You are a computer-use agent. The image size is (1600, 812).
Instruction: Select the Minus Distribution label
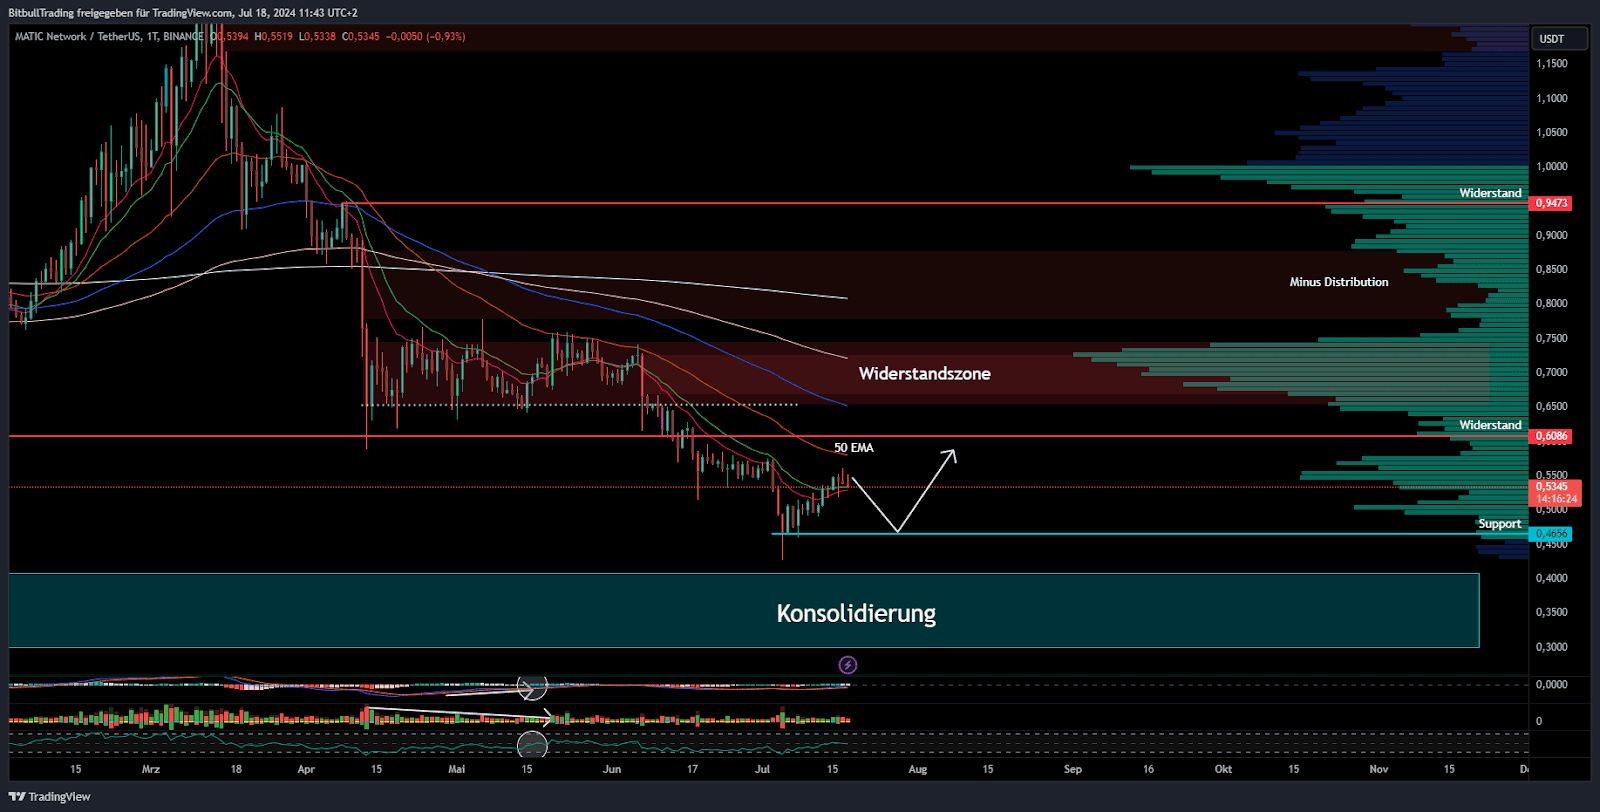(1338, 282)
